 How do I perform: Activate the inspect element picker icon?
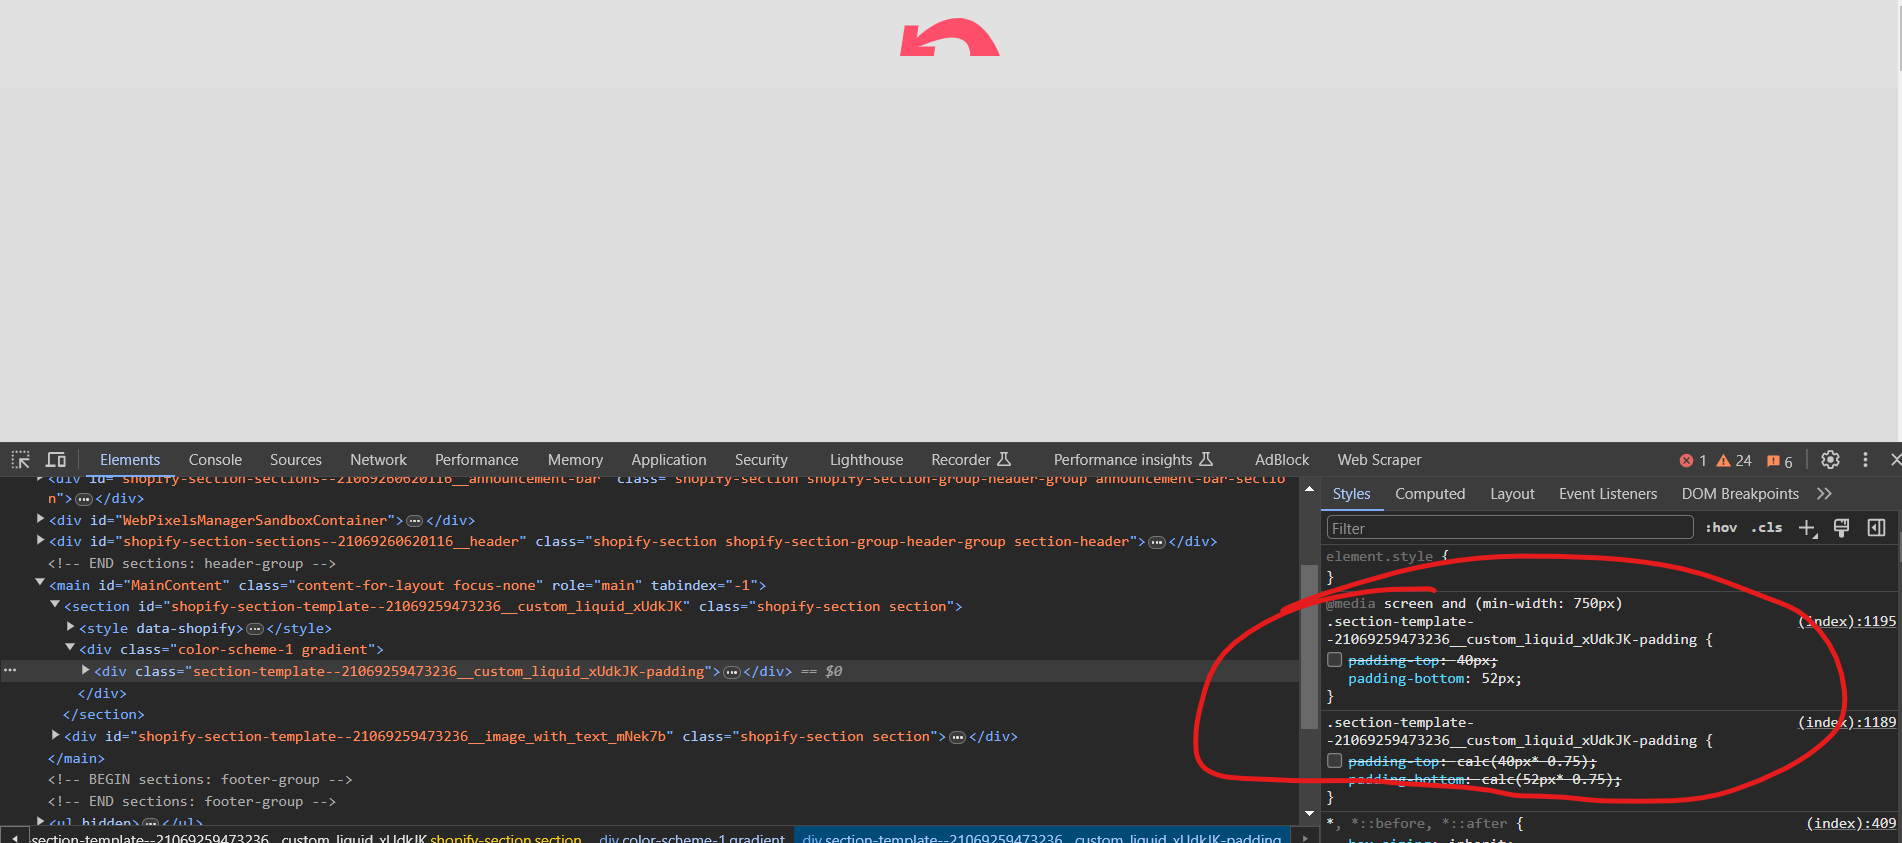[20, 460]
